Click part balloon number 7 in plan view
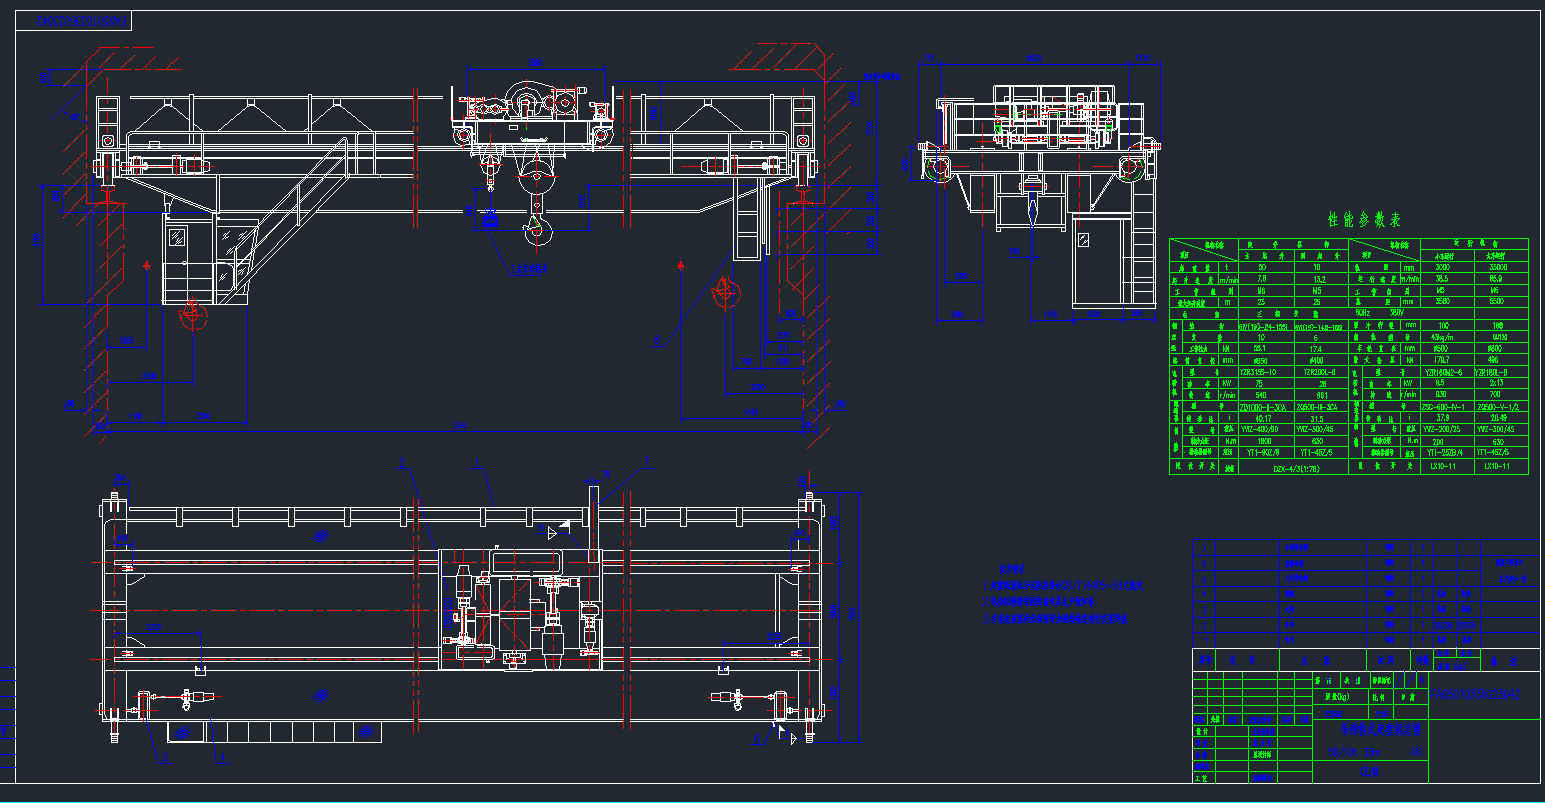The width and height of the screenshot is (1545, 803). [x=648, y=462]
